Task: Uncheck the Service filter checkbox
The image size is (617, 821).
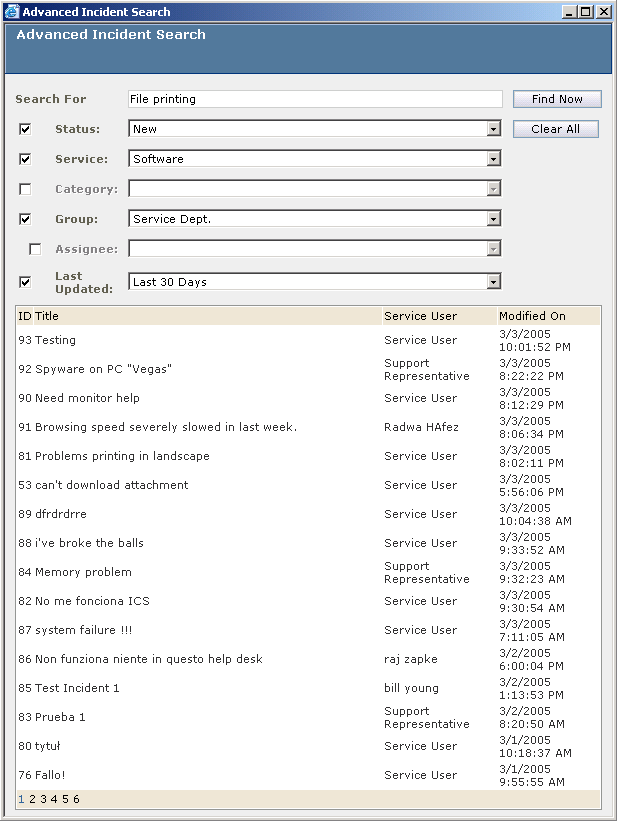Action: 25,159
